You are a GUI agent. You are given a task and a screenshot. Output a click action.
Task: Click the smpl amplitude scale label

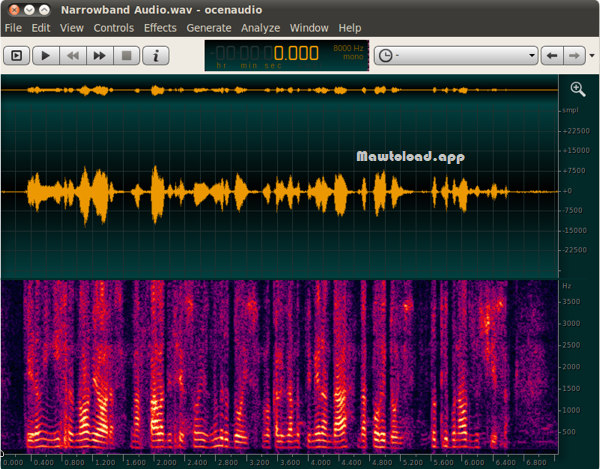[x=570, y=110]
